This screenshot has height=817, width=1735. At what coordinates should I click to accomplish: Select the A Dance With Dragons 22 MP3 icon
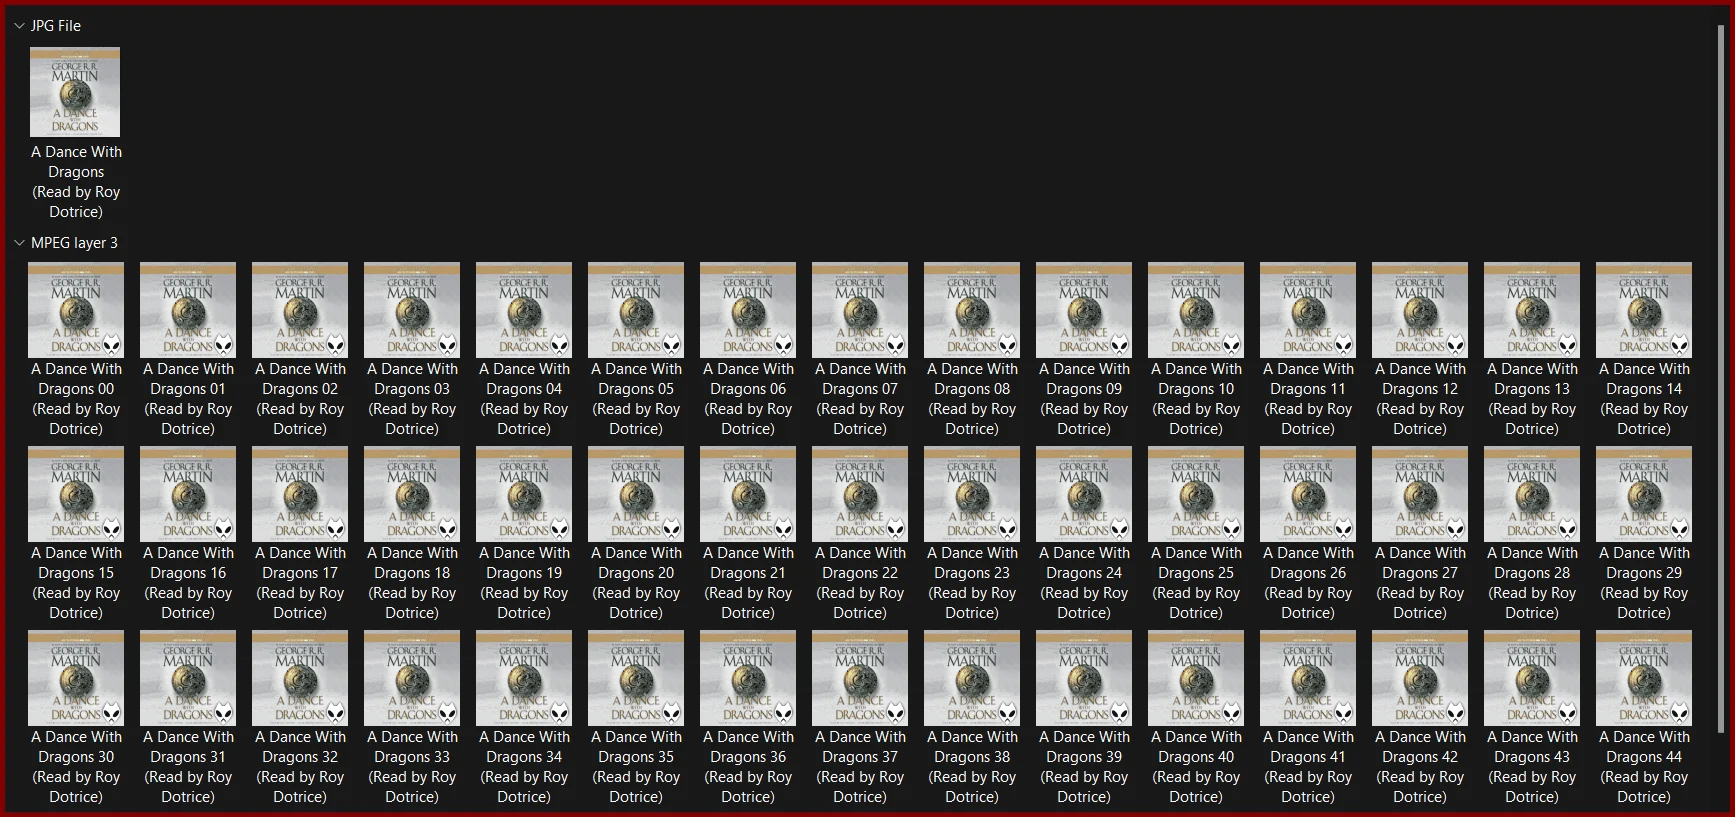pyautogui.click(x=860, y=494)
